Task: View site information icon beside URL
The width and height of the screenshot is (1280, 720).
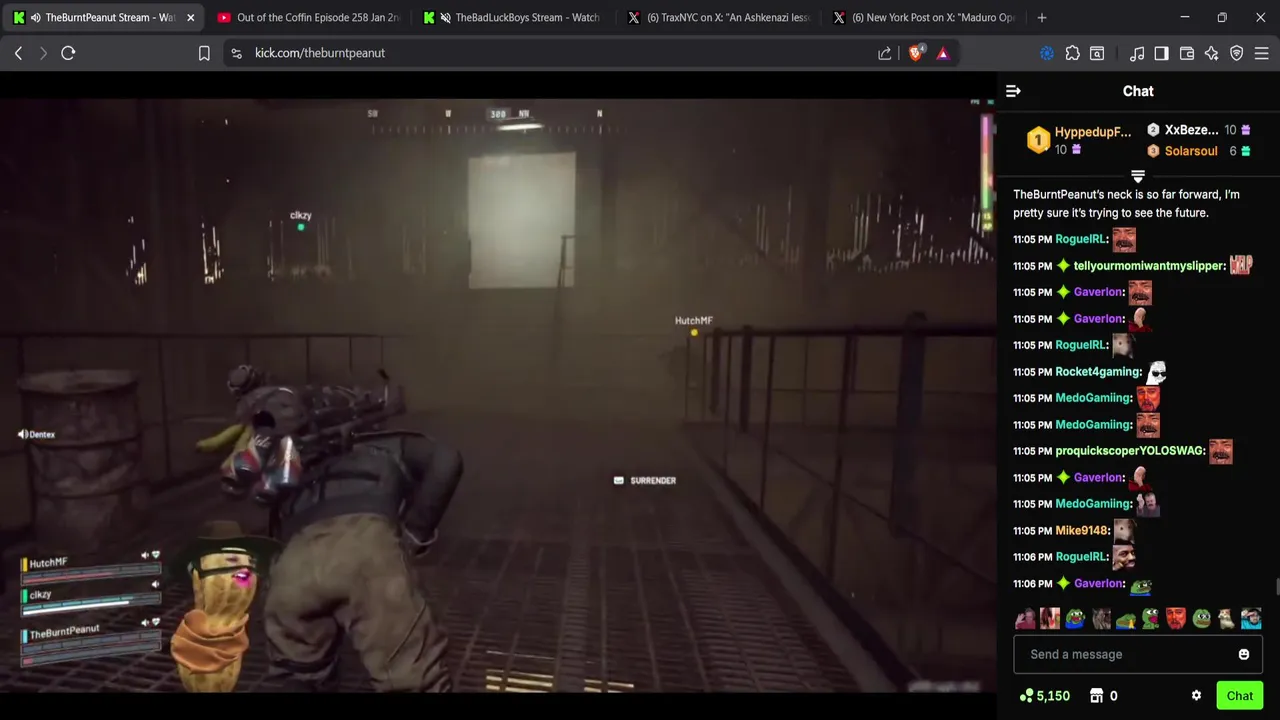Action: tap(236, 53)
